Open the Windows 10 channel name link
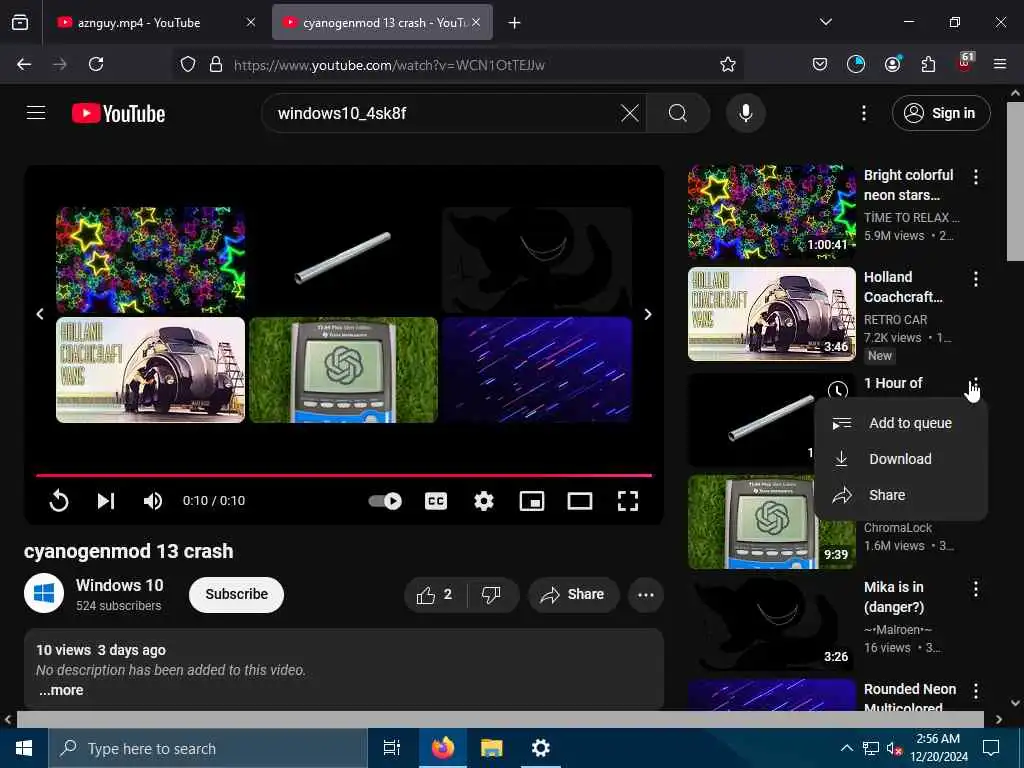Image resolution: width=1024 pixels, height=768 pixels. (120, 585)
